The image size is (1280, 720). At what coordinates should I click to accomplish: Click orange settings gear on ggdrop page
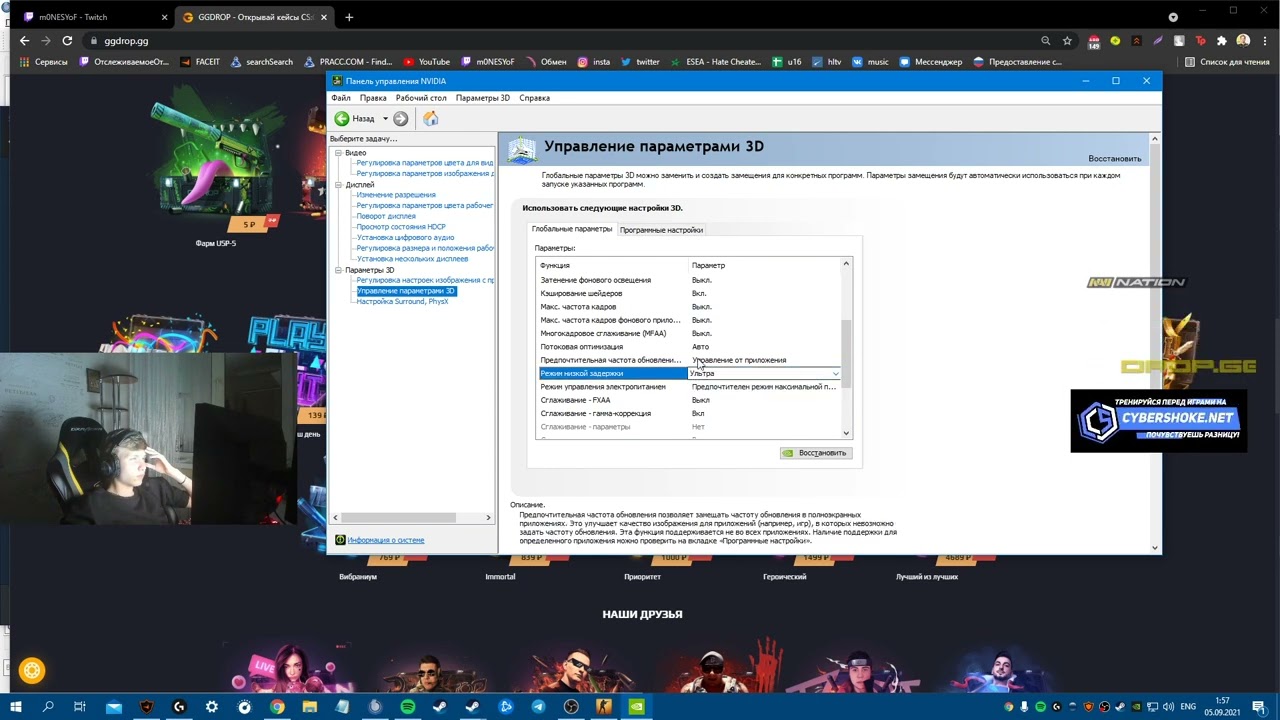coord(32,671)
